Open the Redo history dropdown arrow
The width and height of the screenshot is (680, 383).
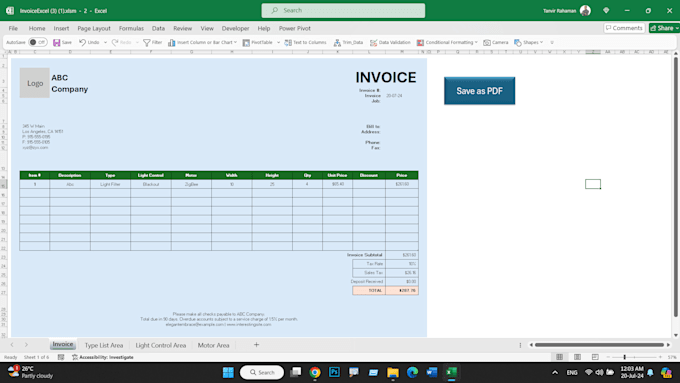tap(137, 43)
